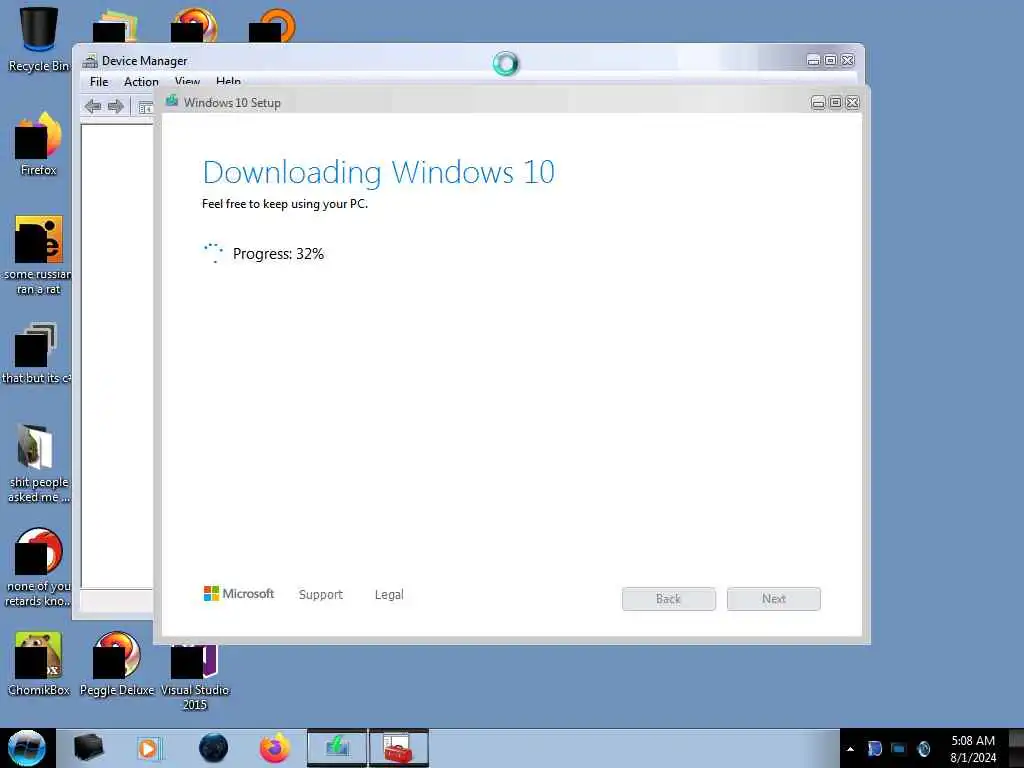Open Firefox from the taskbar
The image size is (1024, 768).
[x=275, y=748]
